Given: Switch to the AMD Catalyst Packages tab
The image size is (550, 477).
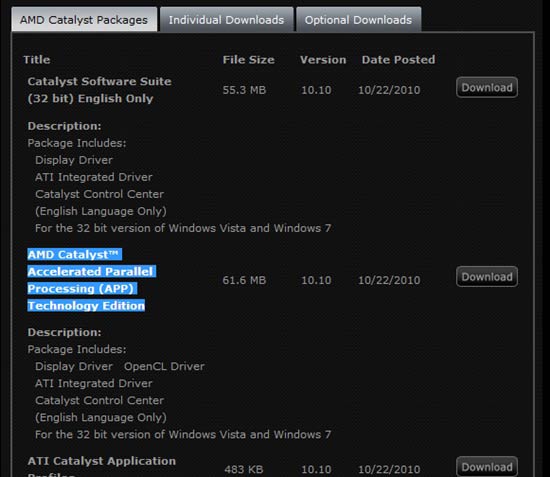Looking at the screenshot, I should 84,20.
